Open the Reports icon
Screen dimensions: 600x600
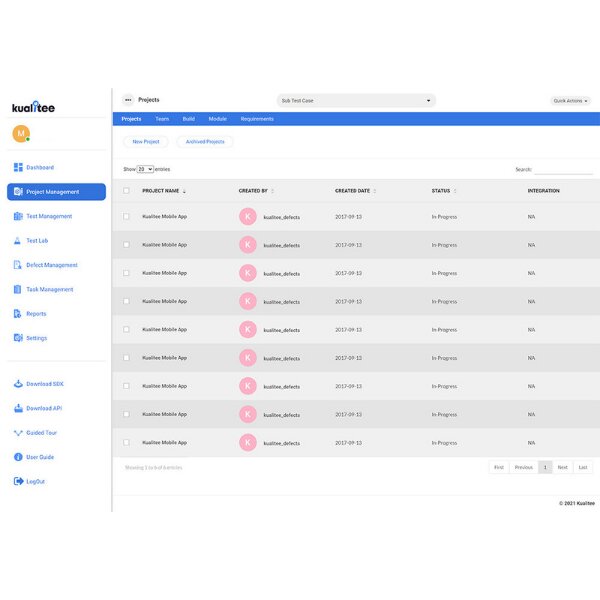(17, 314)
